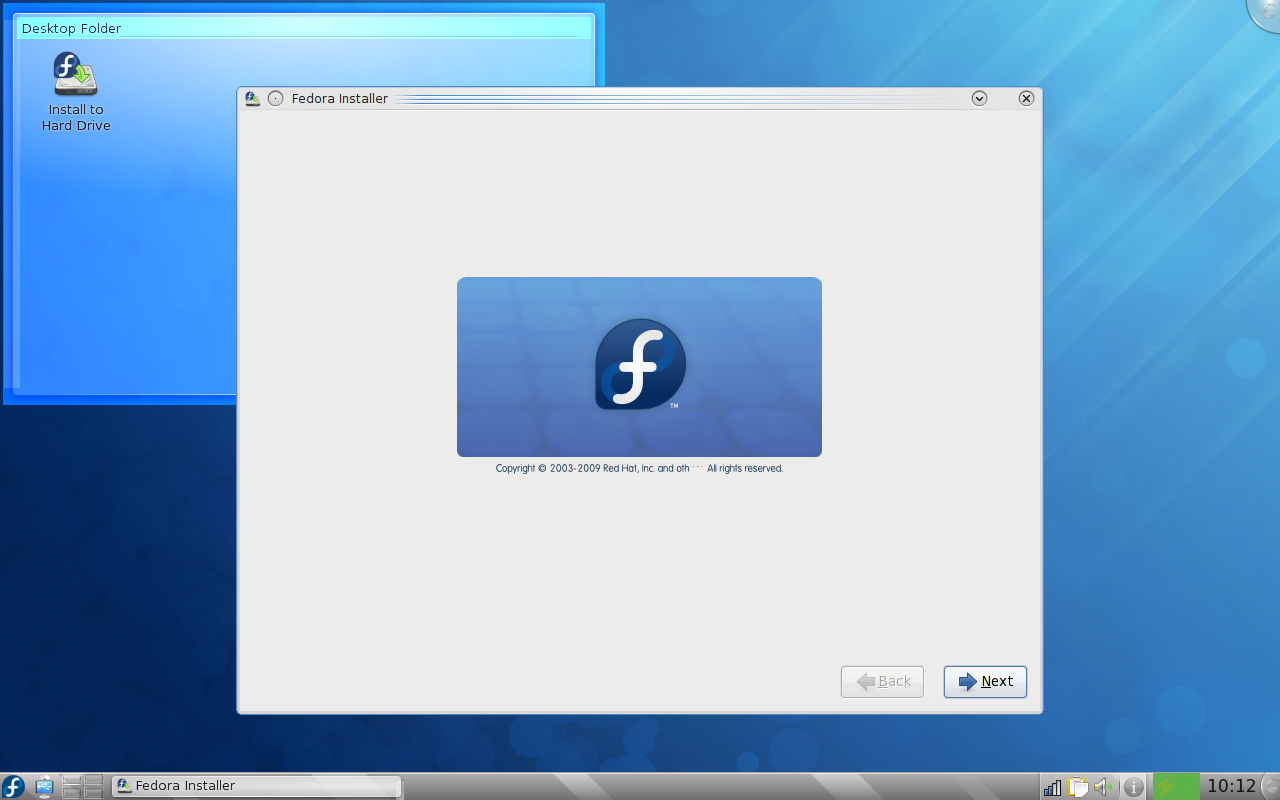The height and width of the screenshot is (800, 1280).
Task: Click the Red Hat copyright notice text
Action: coord(639,468)
